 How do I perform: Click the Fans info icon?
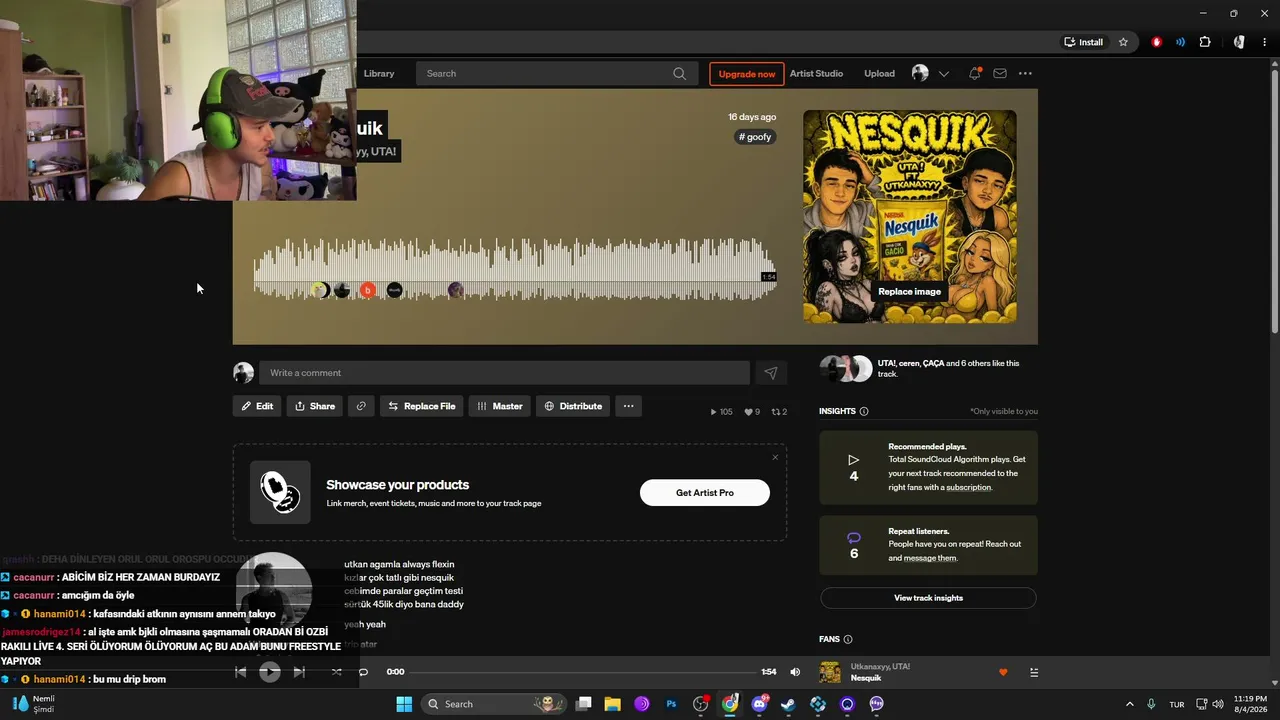click(x=848, y=639)
